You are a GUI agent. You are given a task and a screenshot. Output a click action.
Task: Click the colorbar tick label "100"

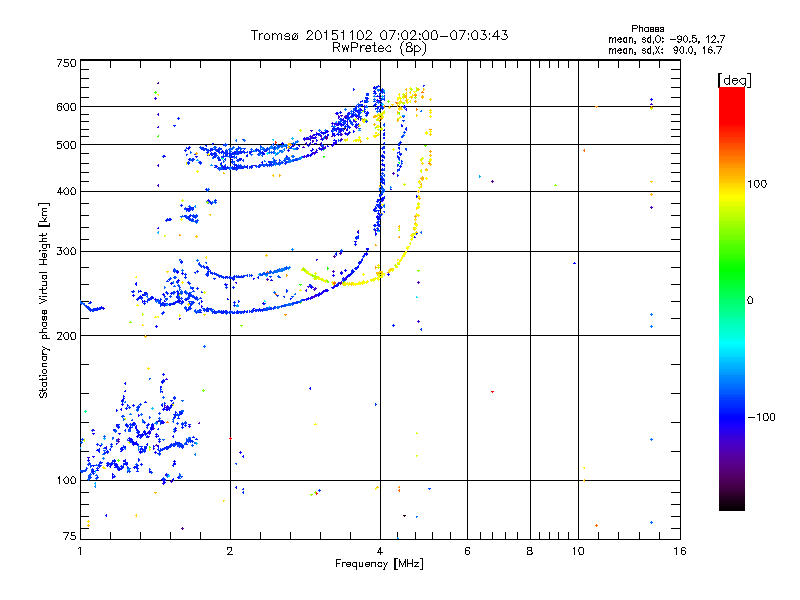click(757, 184)
